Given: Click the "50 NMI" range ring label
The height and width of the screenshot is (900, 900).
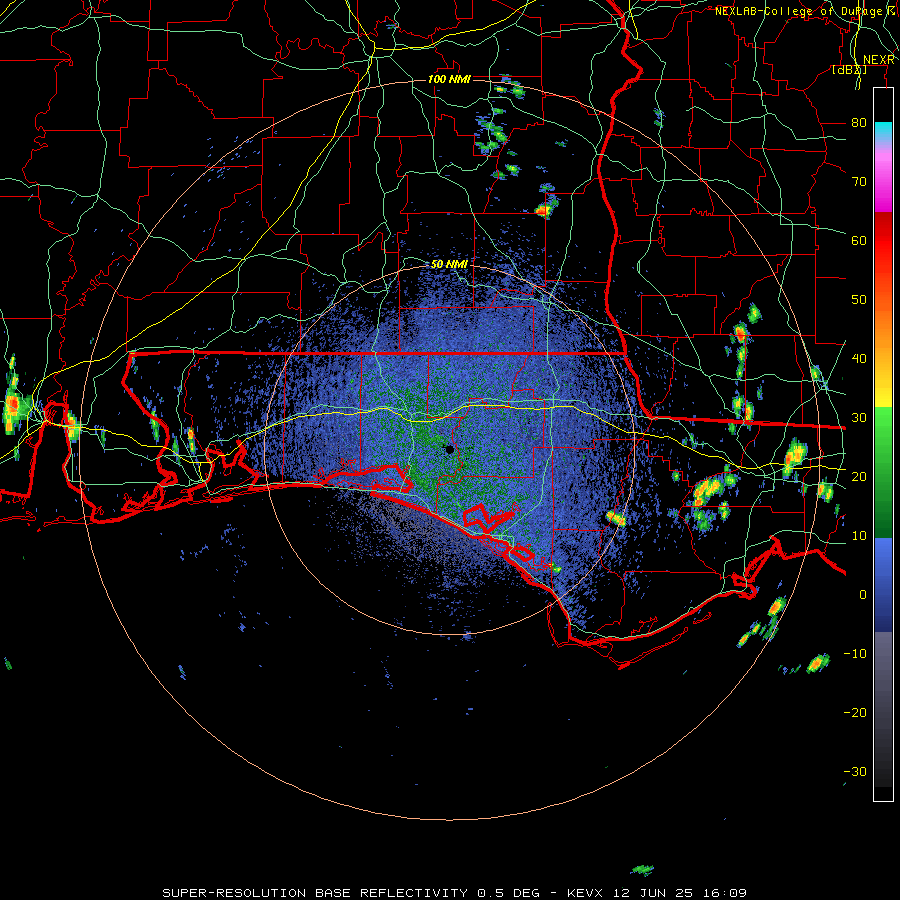Looking at the screenshot, I should 449,264.
